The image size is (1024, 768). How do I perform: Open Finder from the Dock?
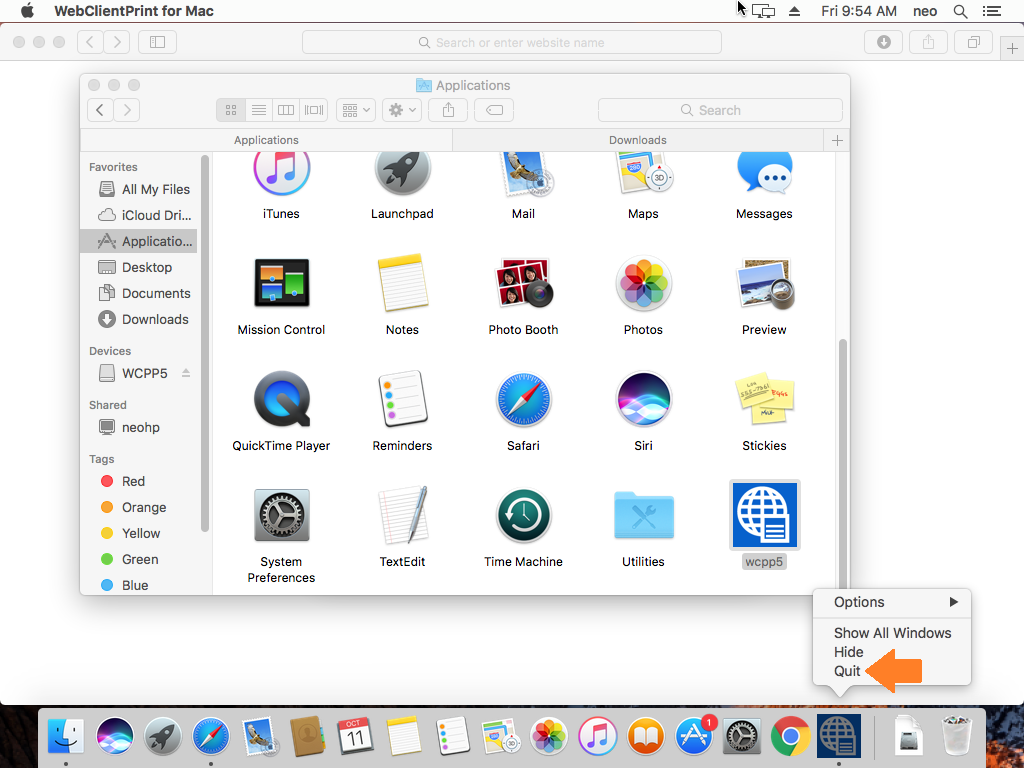[x=66, y=736]
